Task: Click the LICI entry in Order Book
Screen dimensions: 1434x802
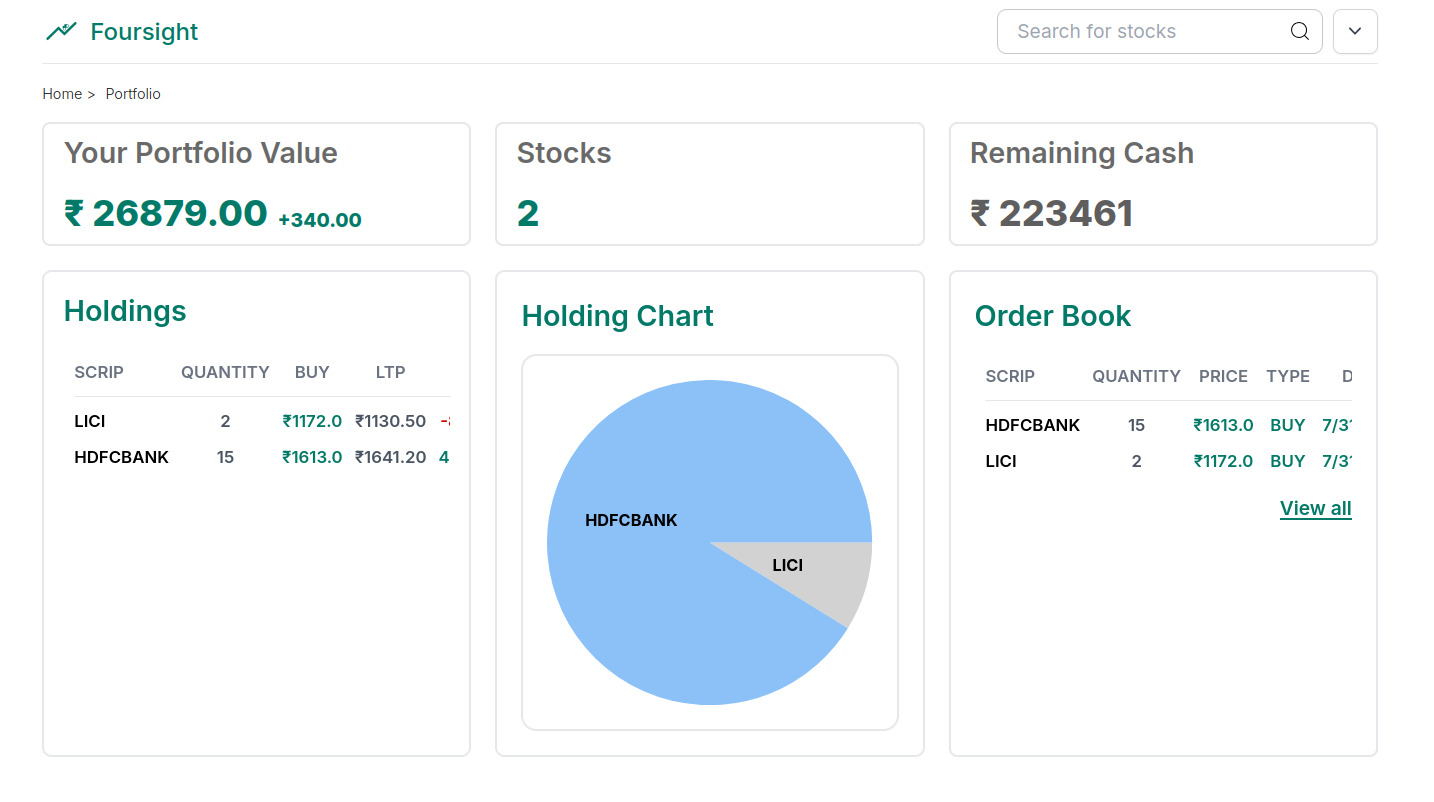Action: (1000, 461)
